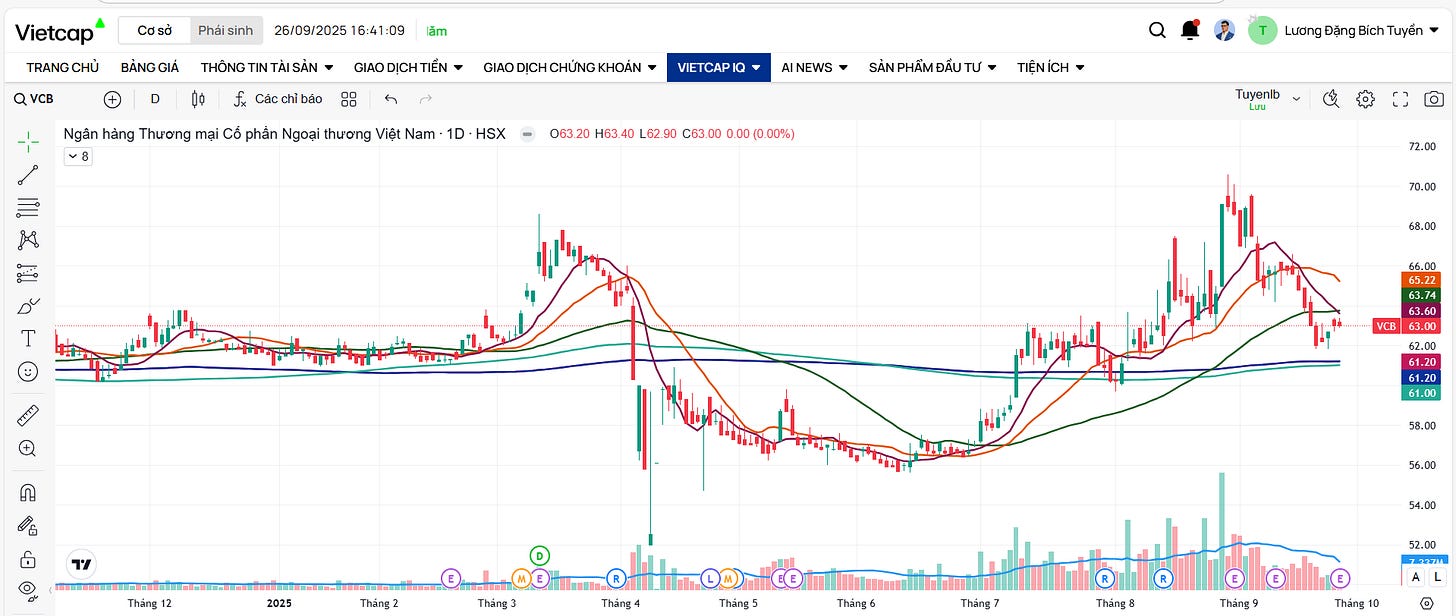Select the brush drawing tool
The width and height of the screenshot is (1456, 616).
(x=28, y=305)
